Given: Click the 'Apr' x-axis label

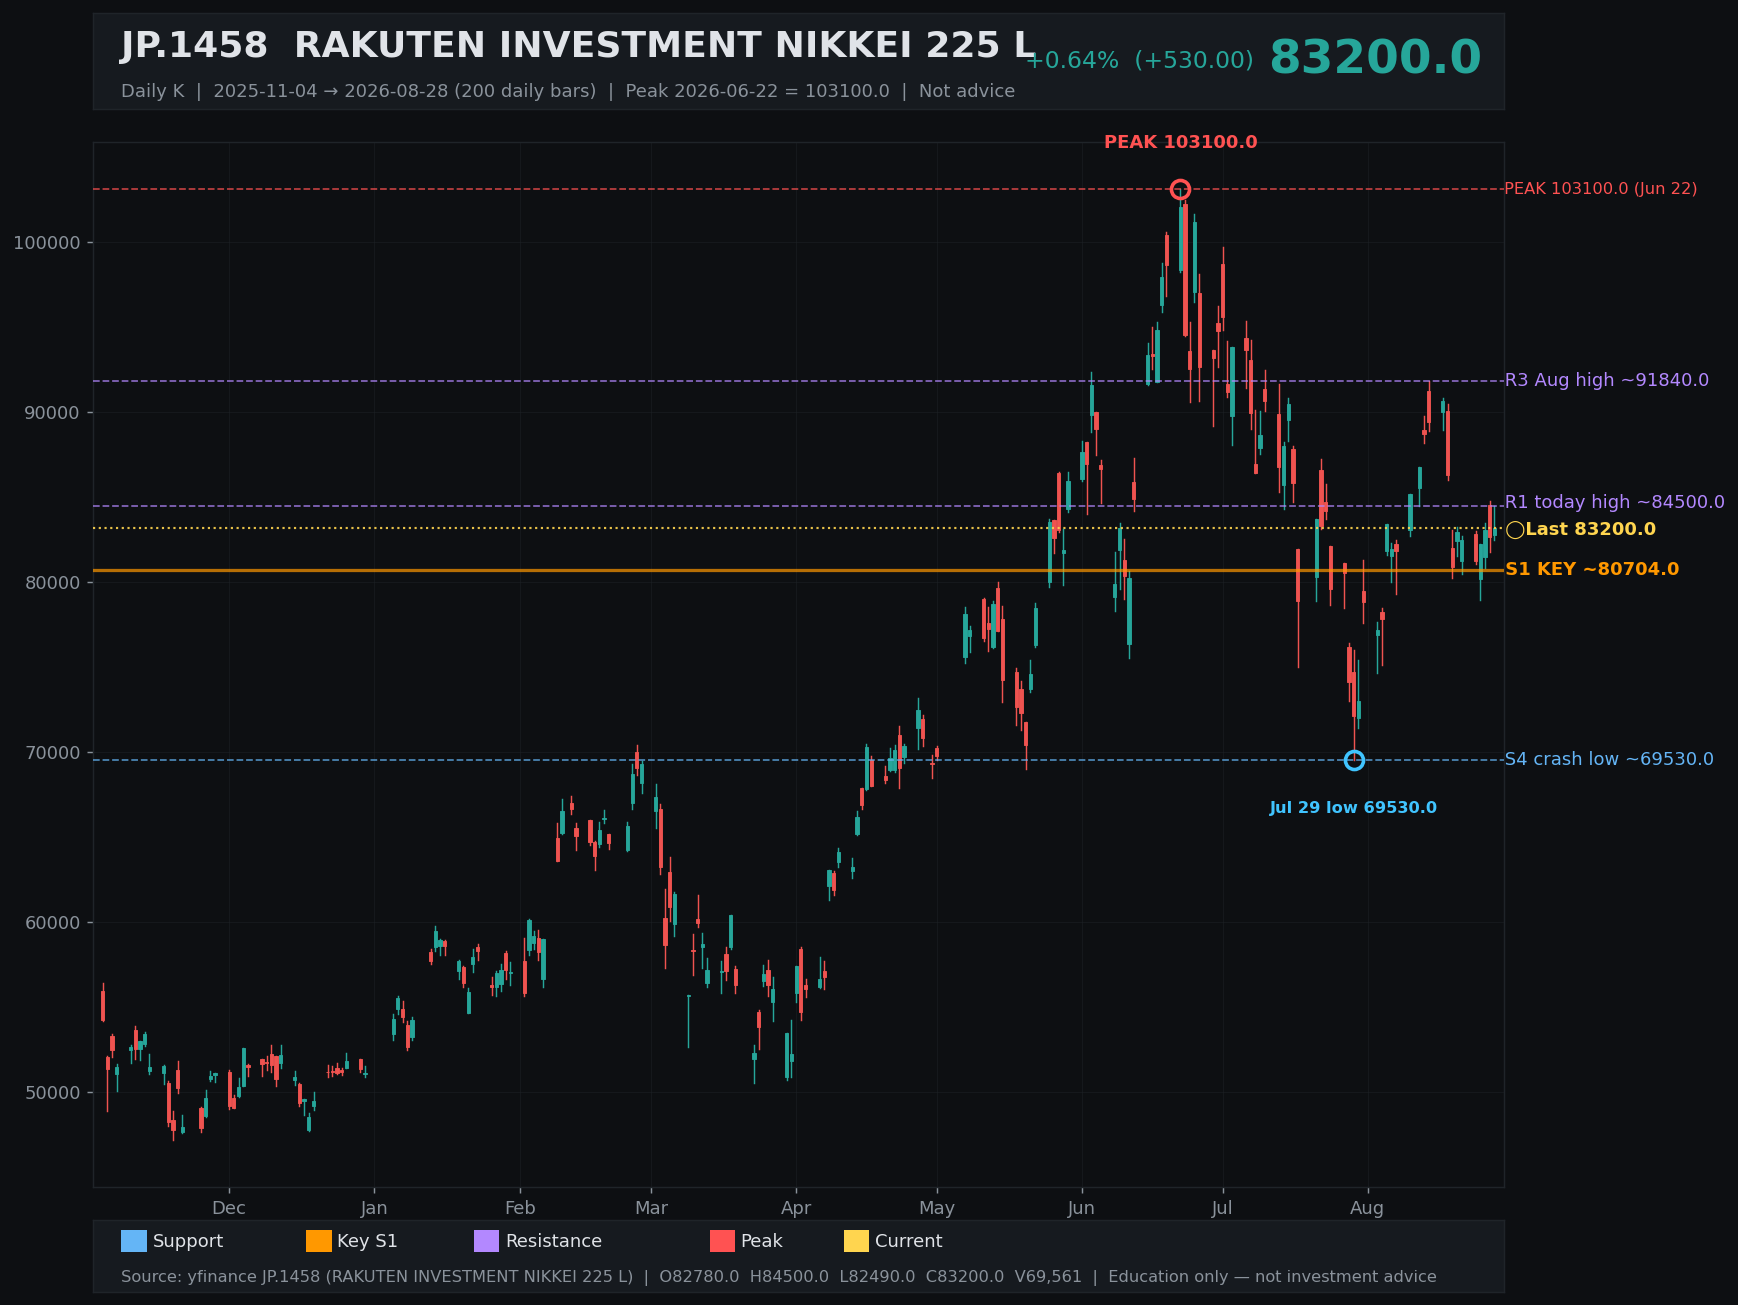Looking at the screenshot, I should point(796,1208).
